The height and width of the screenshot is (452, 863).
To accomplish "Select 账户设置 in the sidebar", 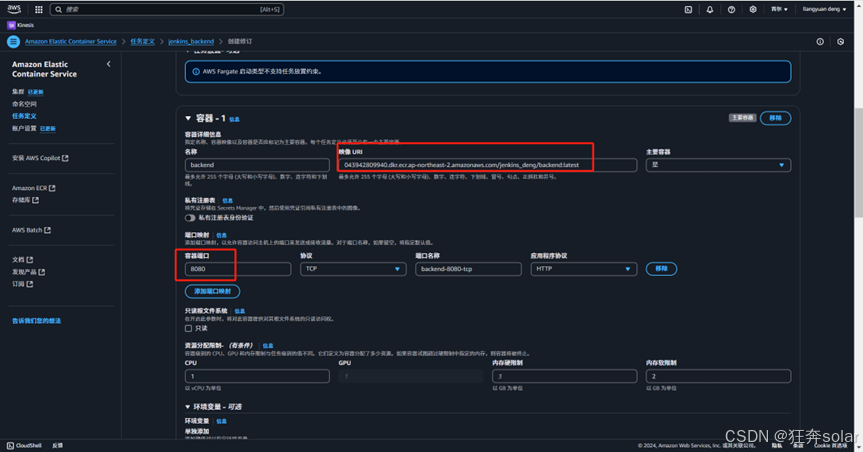I will 24,128.
